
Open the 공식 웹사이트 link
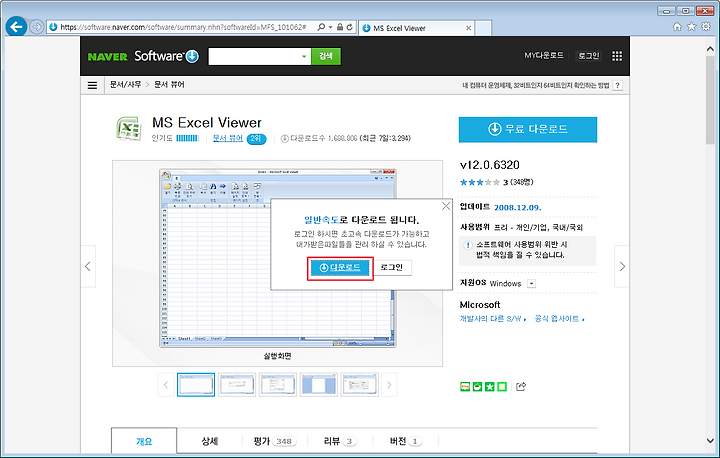pyautogui.click(x=559, y=318)
